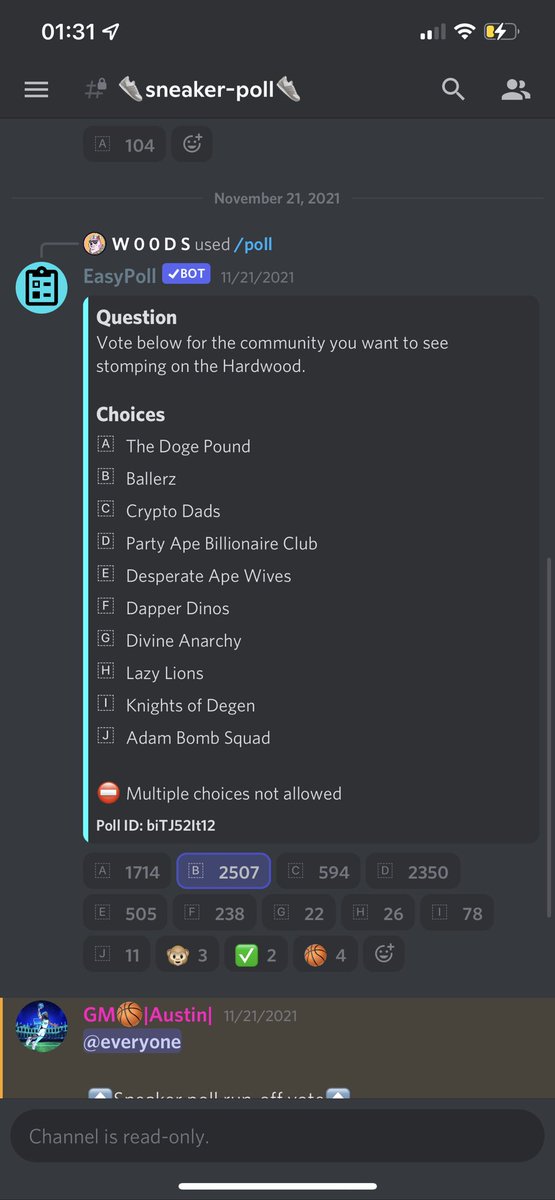Open GM Austin's avatar thumbnail

pyautogui.click(x=41, y=1025)
